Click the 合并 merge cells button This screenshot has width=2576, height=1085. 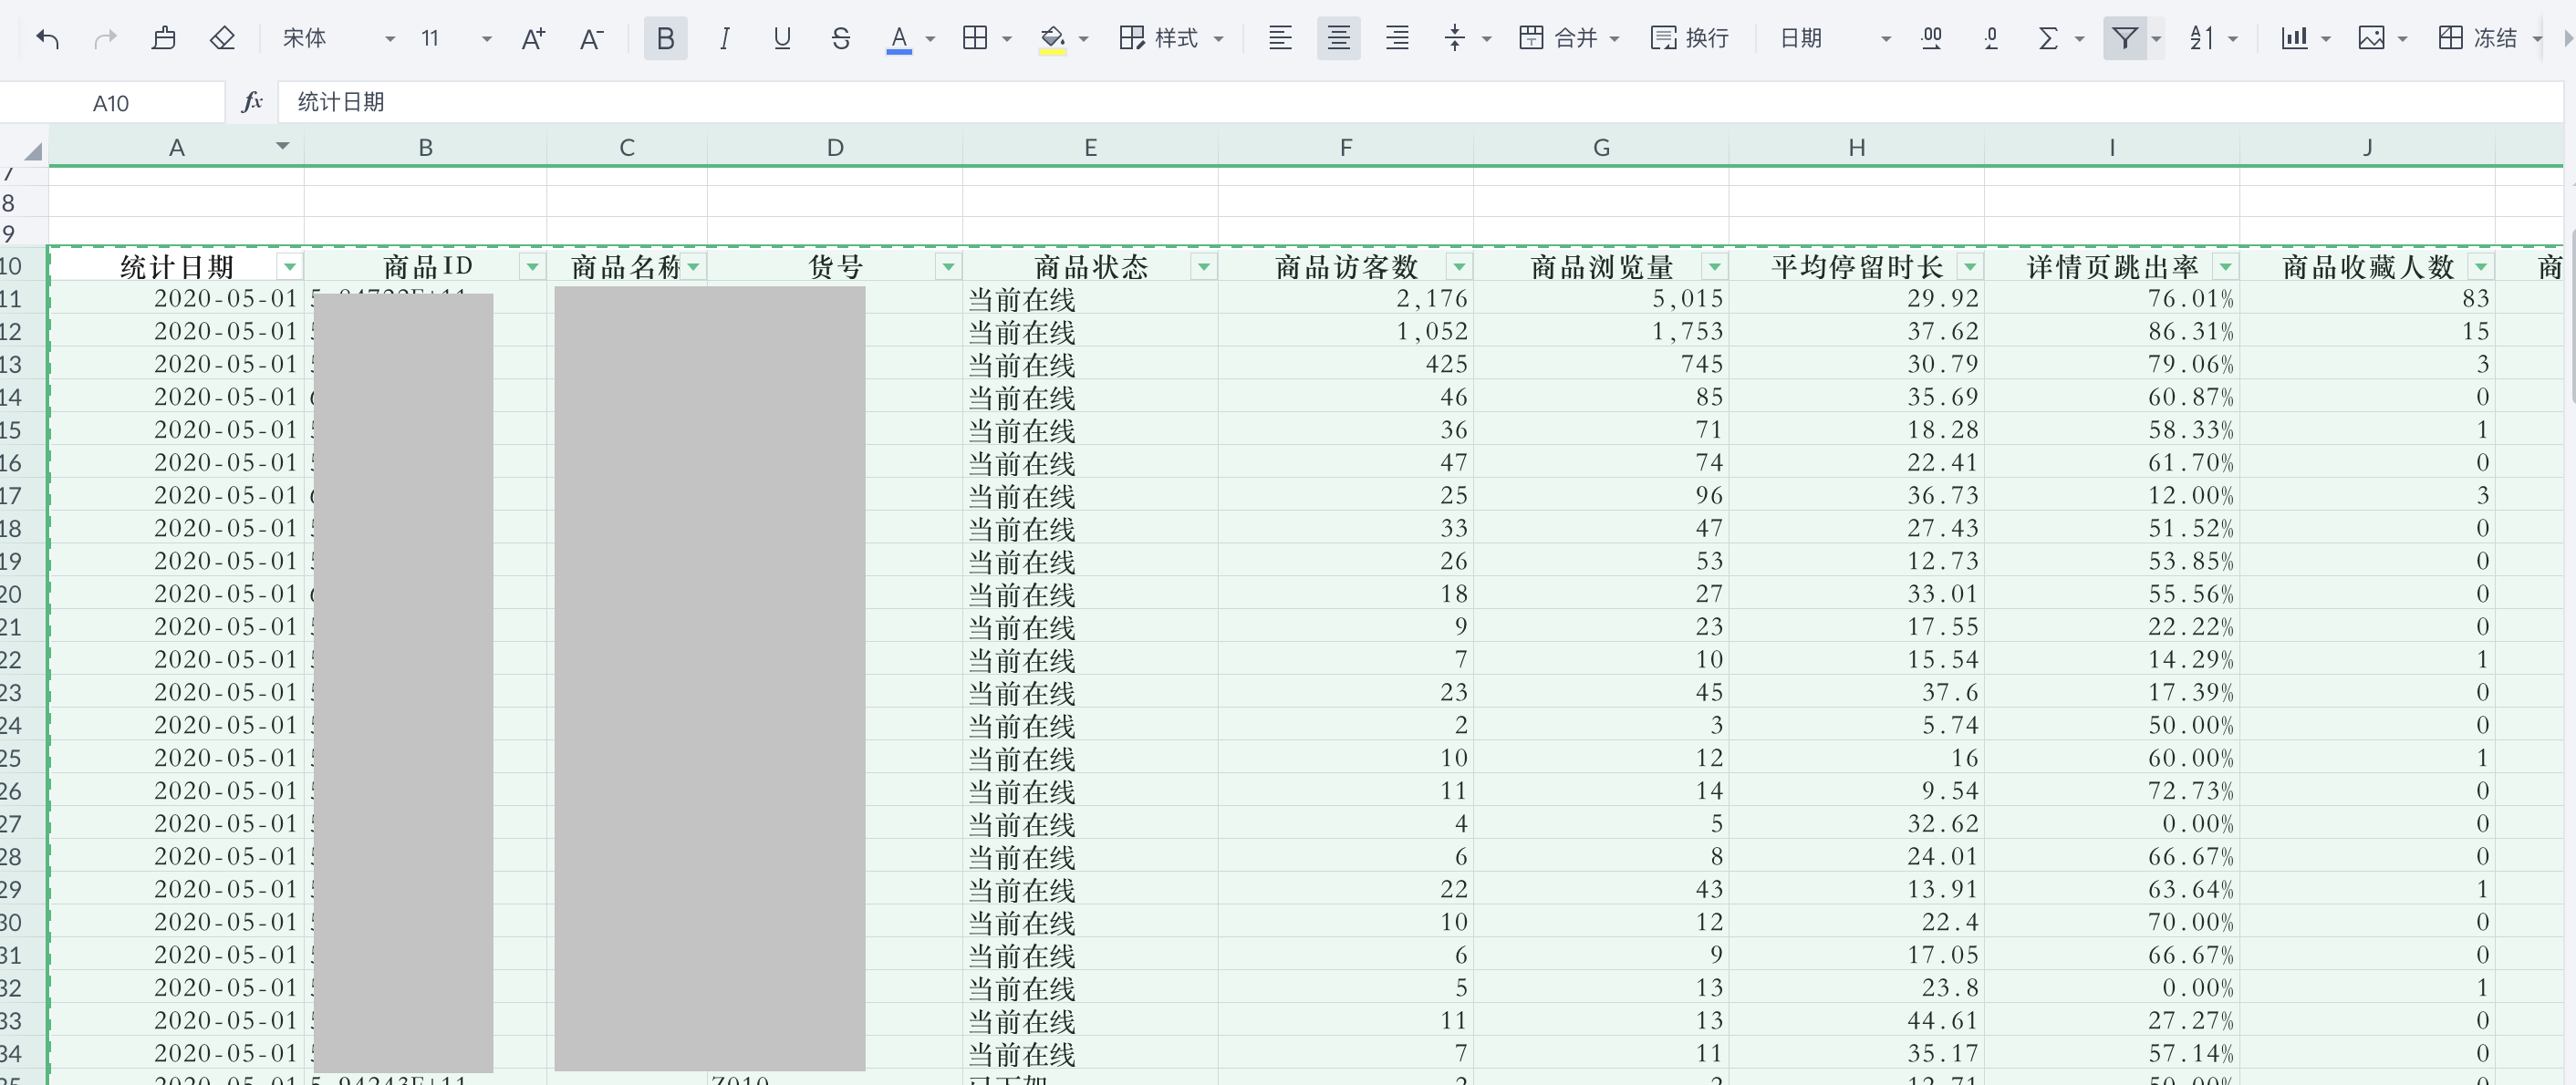[1568, 39]
